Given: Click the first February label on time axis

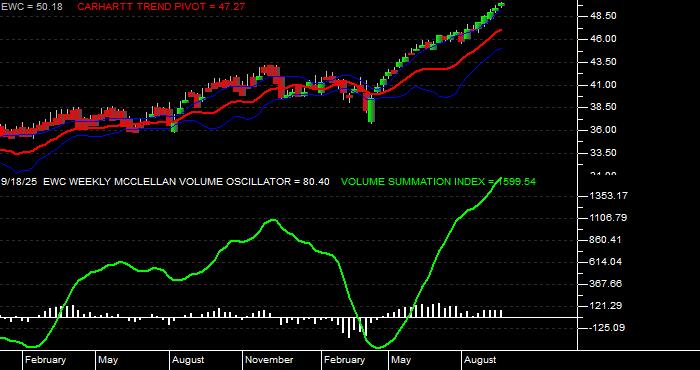Looking at the screenshot, I should tap(46, 360).
